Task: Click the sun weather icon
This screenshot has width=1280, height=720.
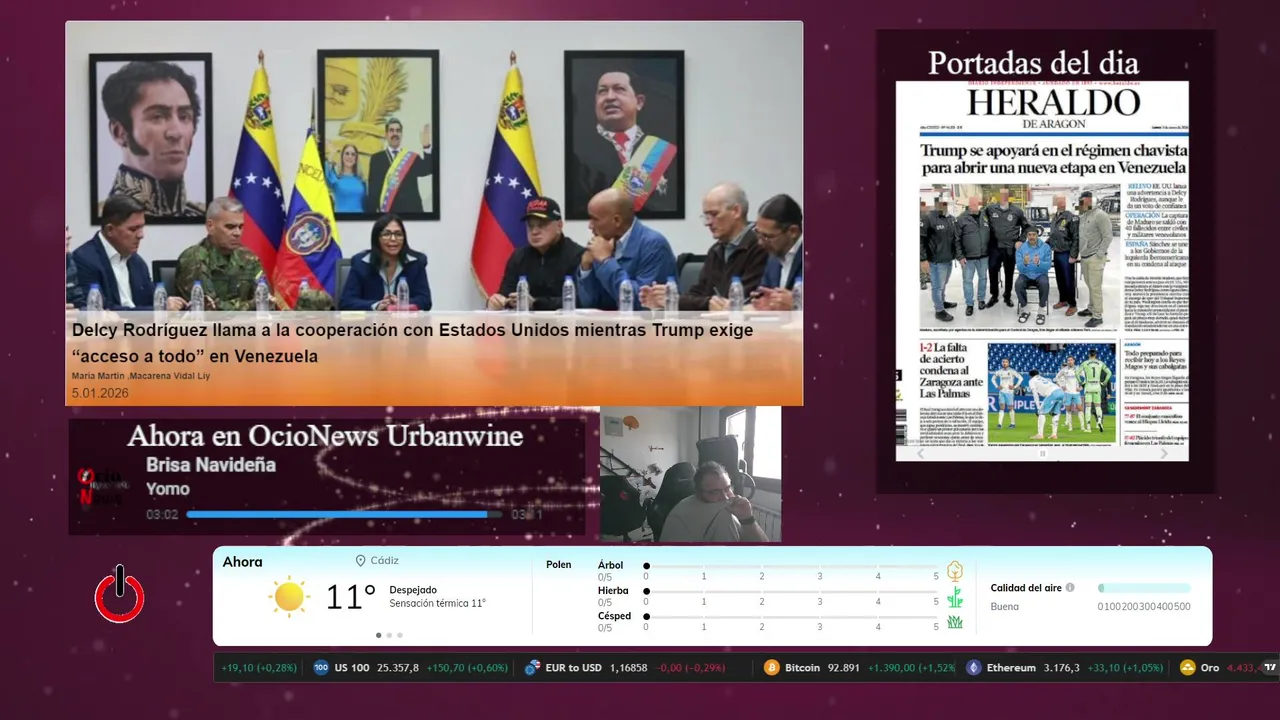Action: point(289,597)
